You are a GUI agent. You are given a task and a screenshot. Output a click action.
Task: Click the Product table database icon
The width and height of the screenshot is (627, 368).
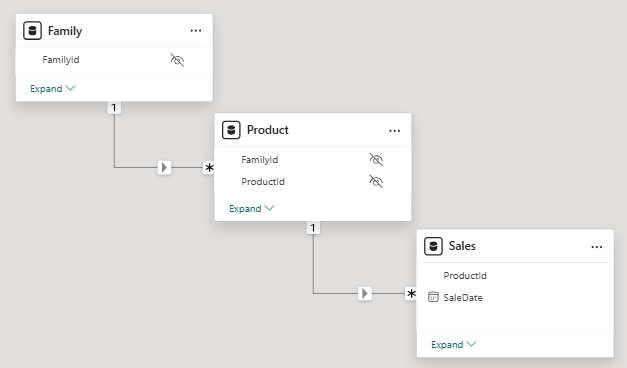(x=231, y=130)
